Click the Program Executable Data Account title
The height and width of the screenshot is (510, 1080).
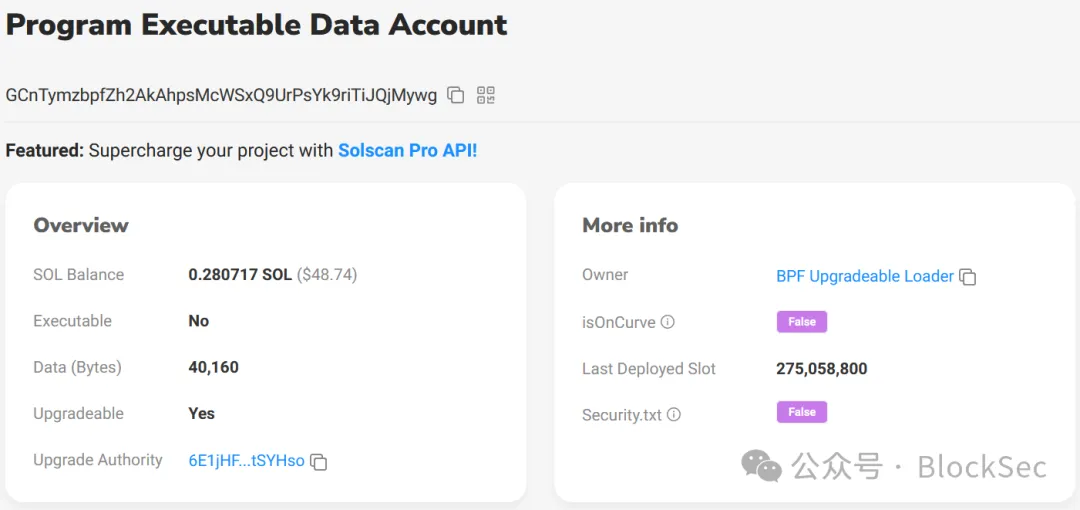tap(256, 26)
